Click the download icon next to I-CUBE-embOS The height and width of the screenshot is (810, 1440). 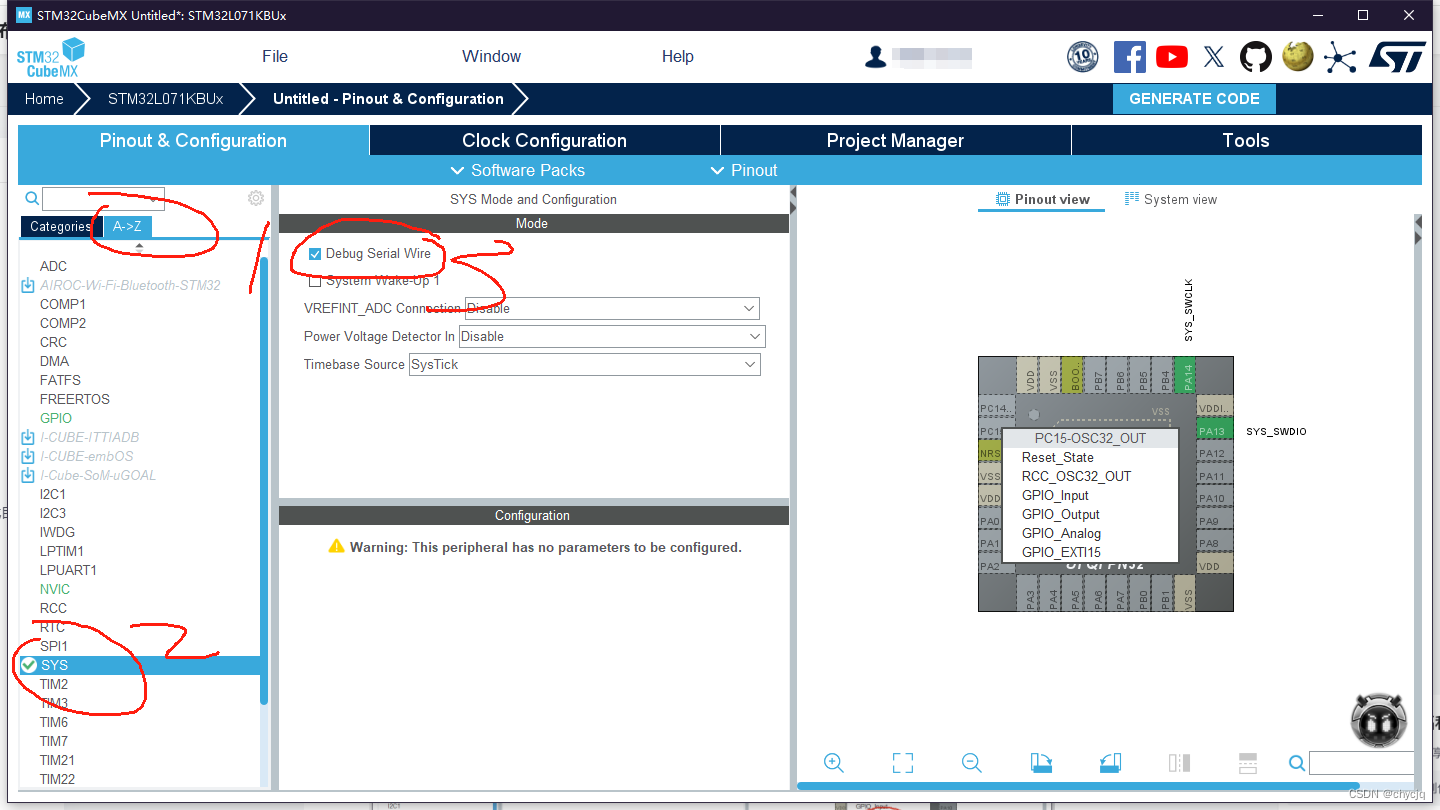[28, 456]
